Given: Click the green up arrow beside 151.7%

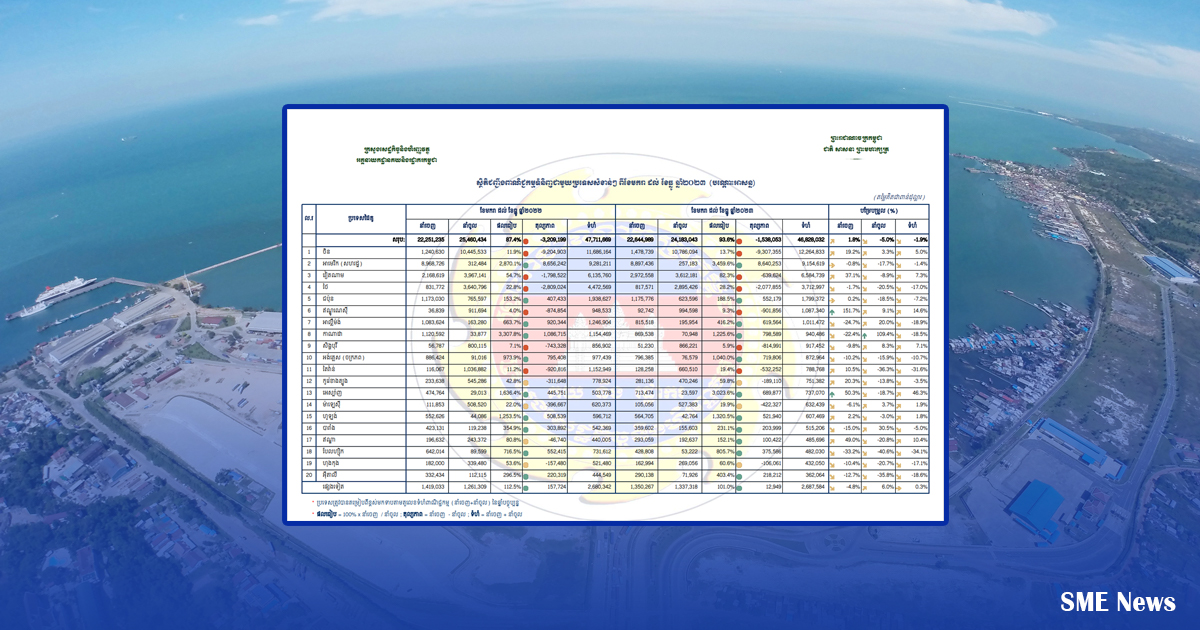Looking at the screenshot, I should (x=833, y=311).
